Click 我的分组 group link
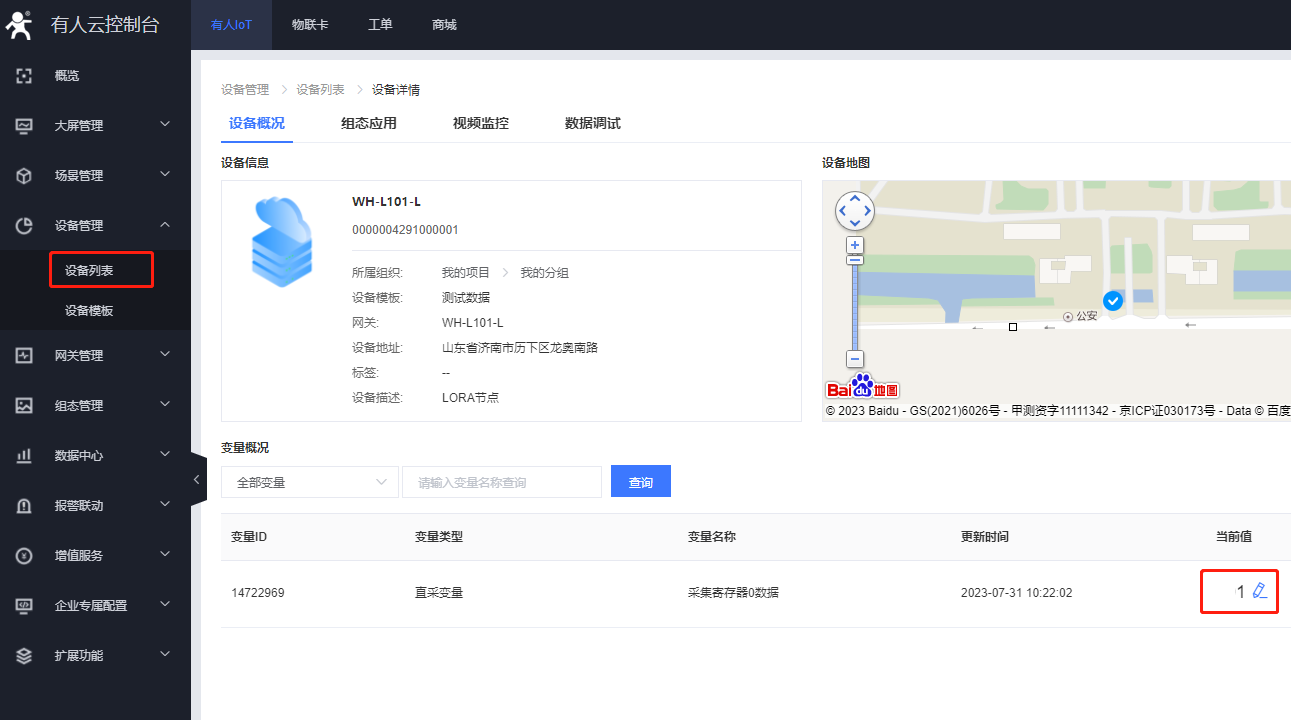1291x720 pixels. pyautogui.click(x=544, y=273)
